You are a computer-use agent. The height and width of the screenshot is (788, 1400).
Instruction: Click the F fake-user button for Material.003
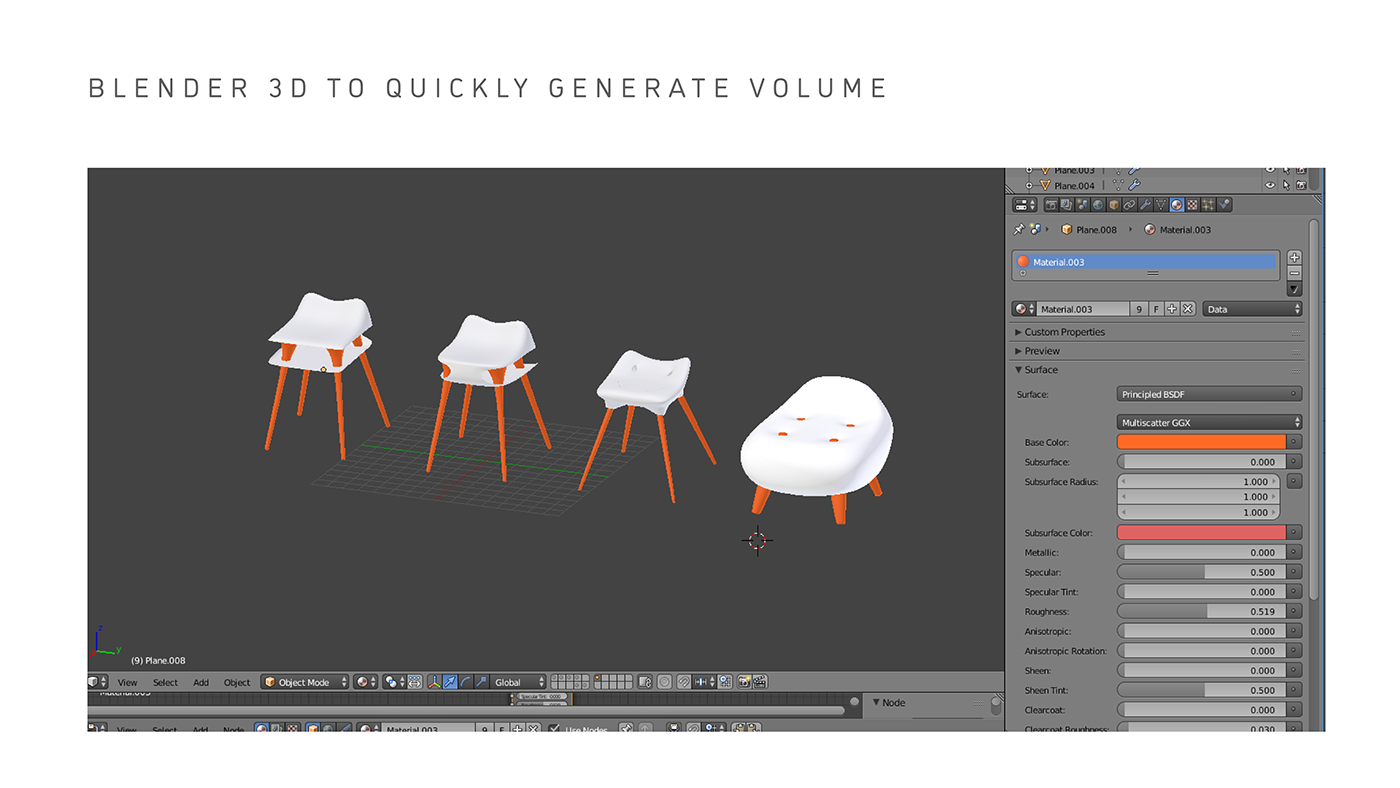click(1155, 308)
